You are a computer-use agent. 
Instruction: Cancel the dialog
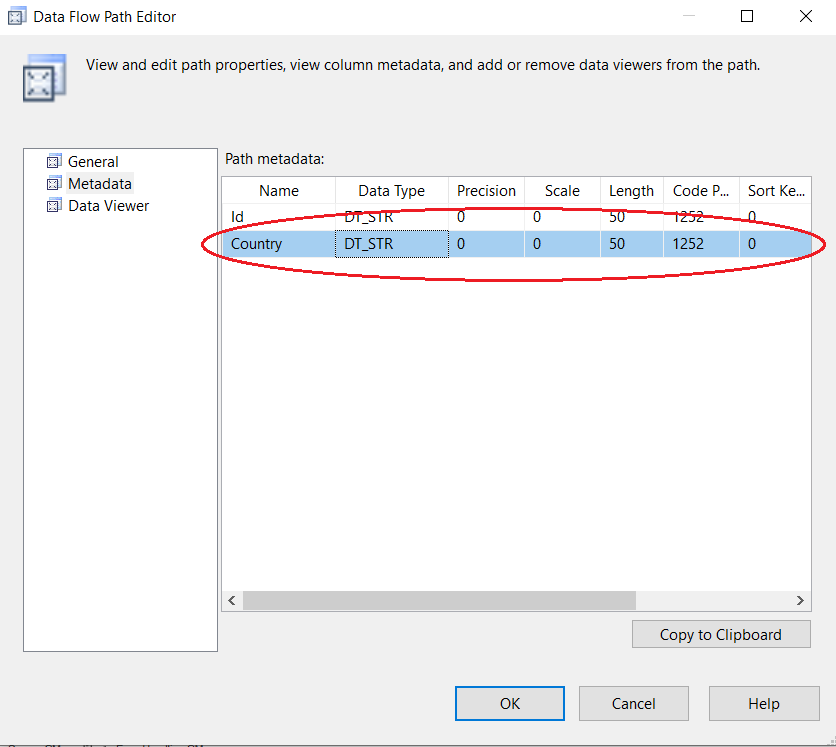click(x=633, y=704)
